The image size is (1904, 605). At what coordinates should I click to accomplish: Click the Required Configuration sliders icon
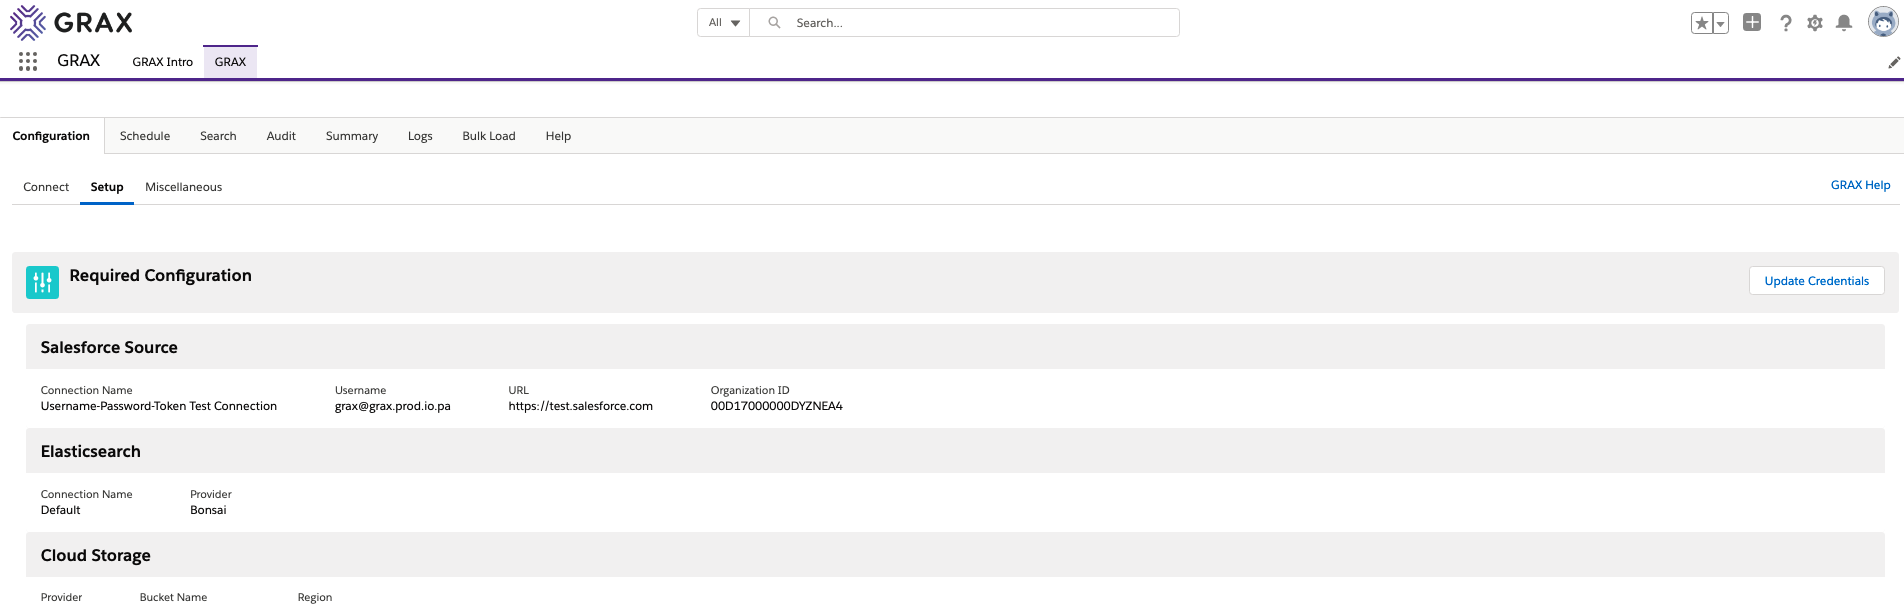[42, 282]
